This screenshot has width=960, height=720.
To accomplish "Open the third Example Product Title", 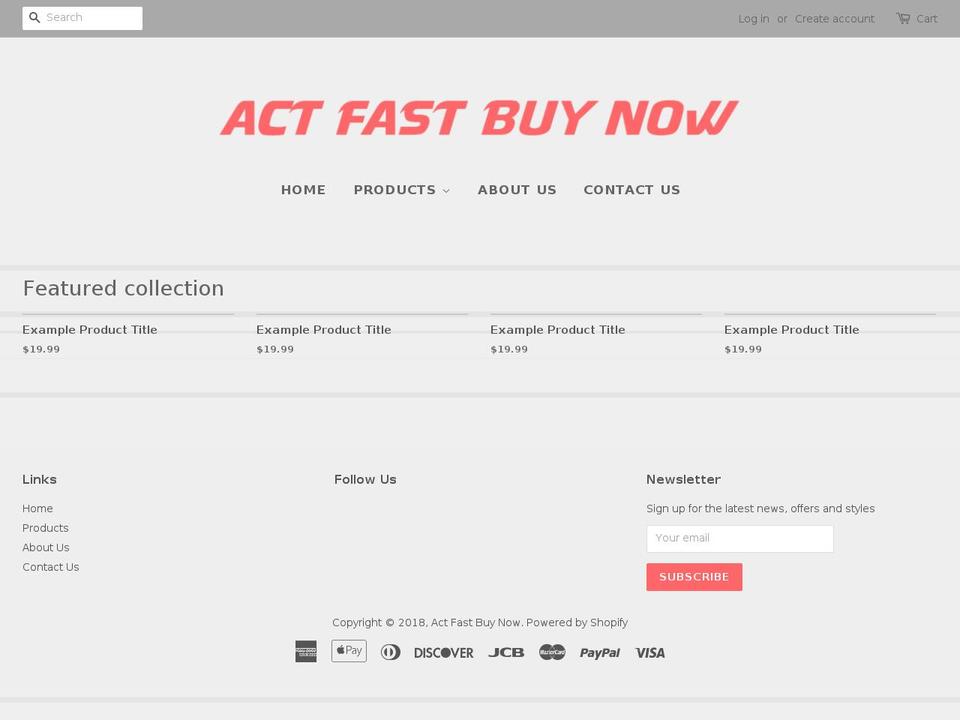I will [558, 329].
